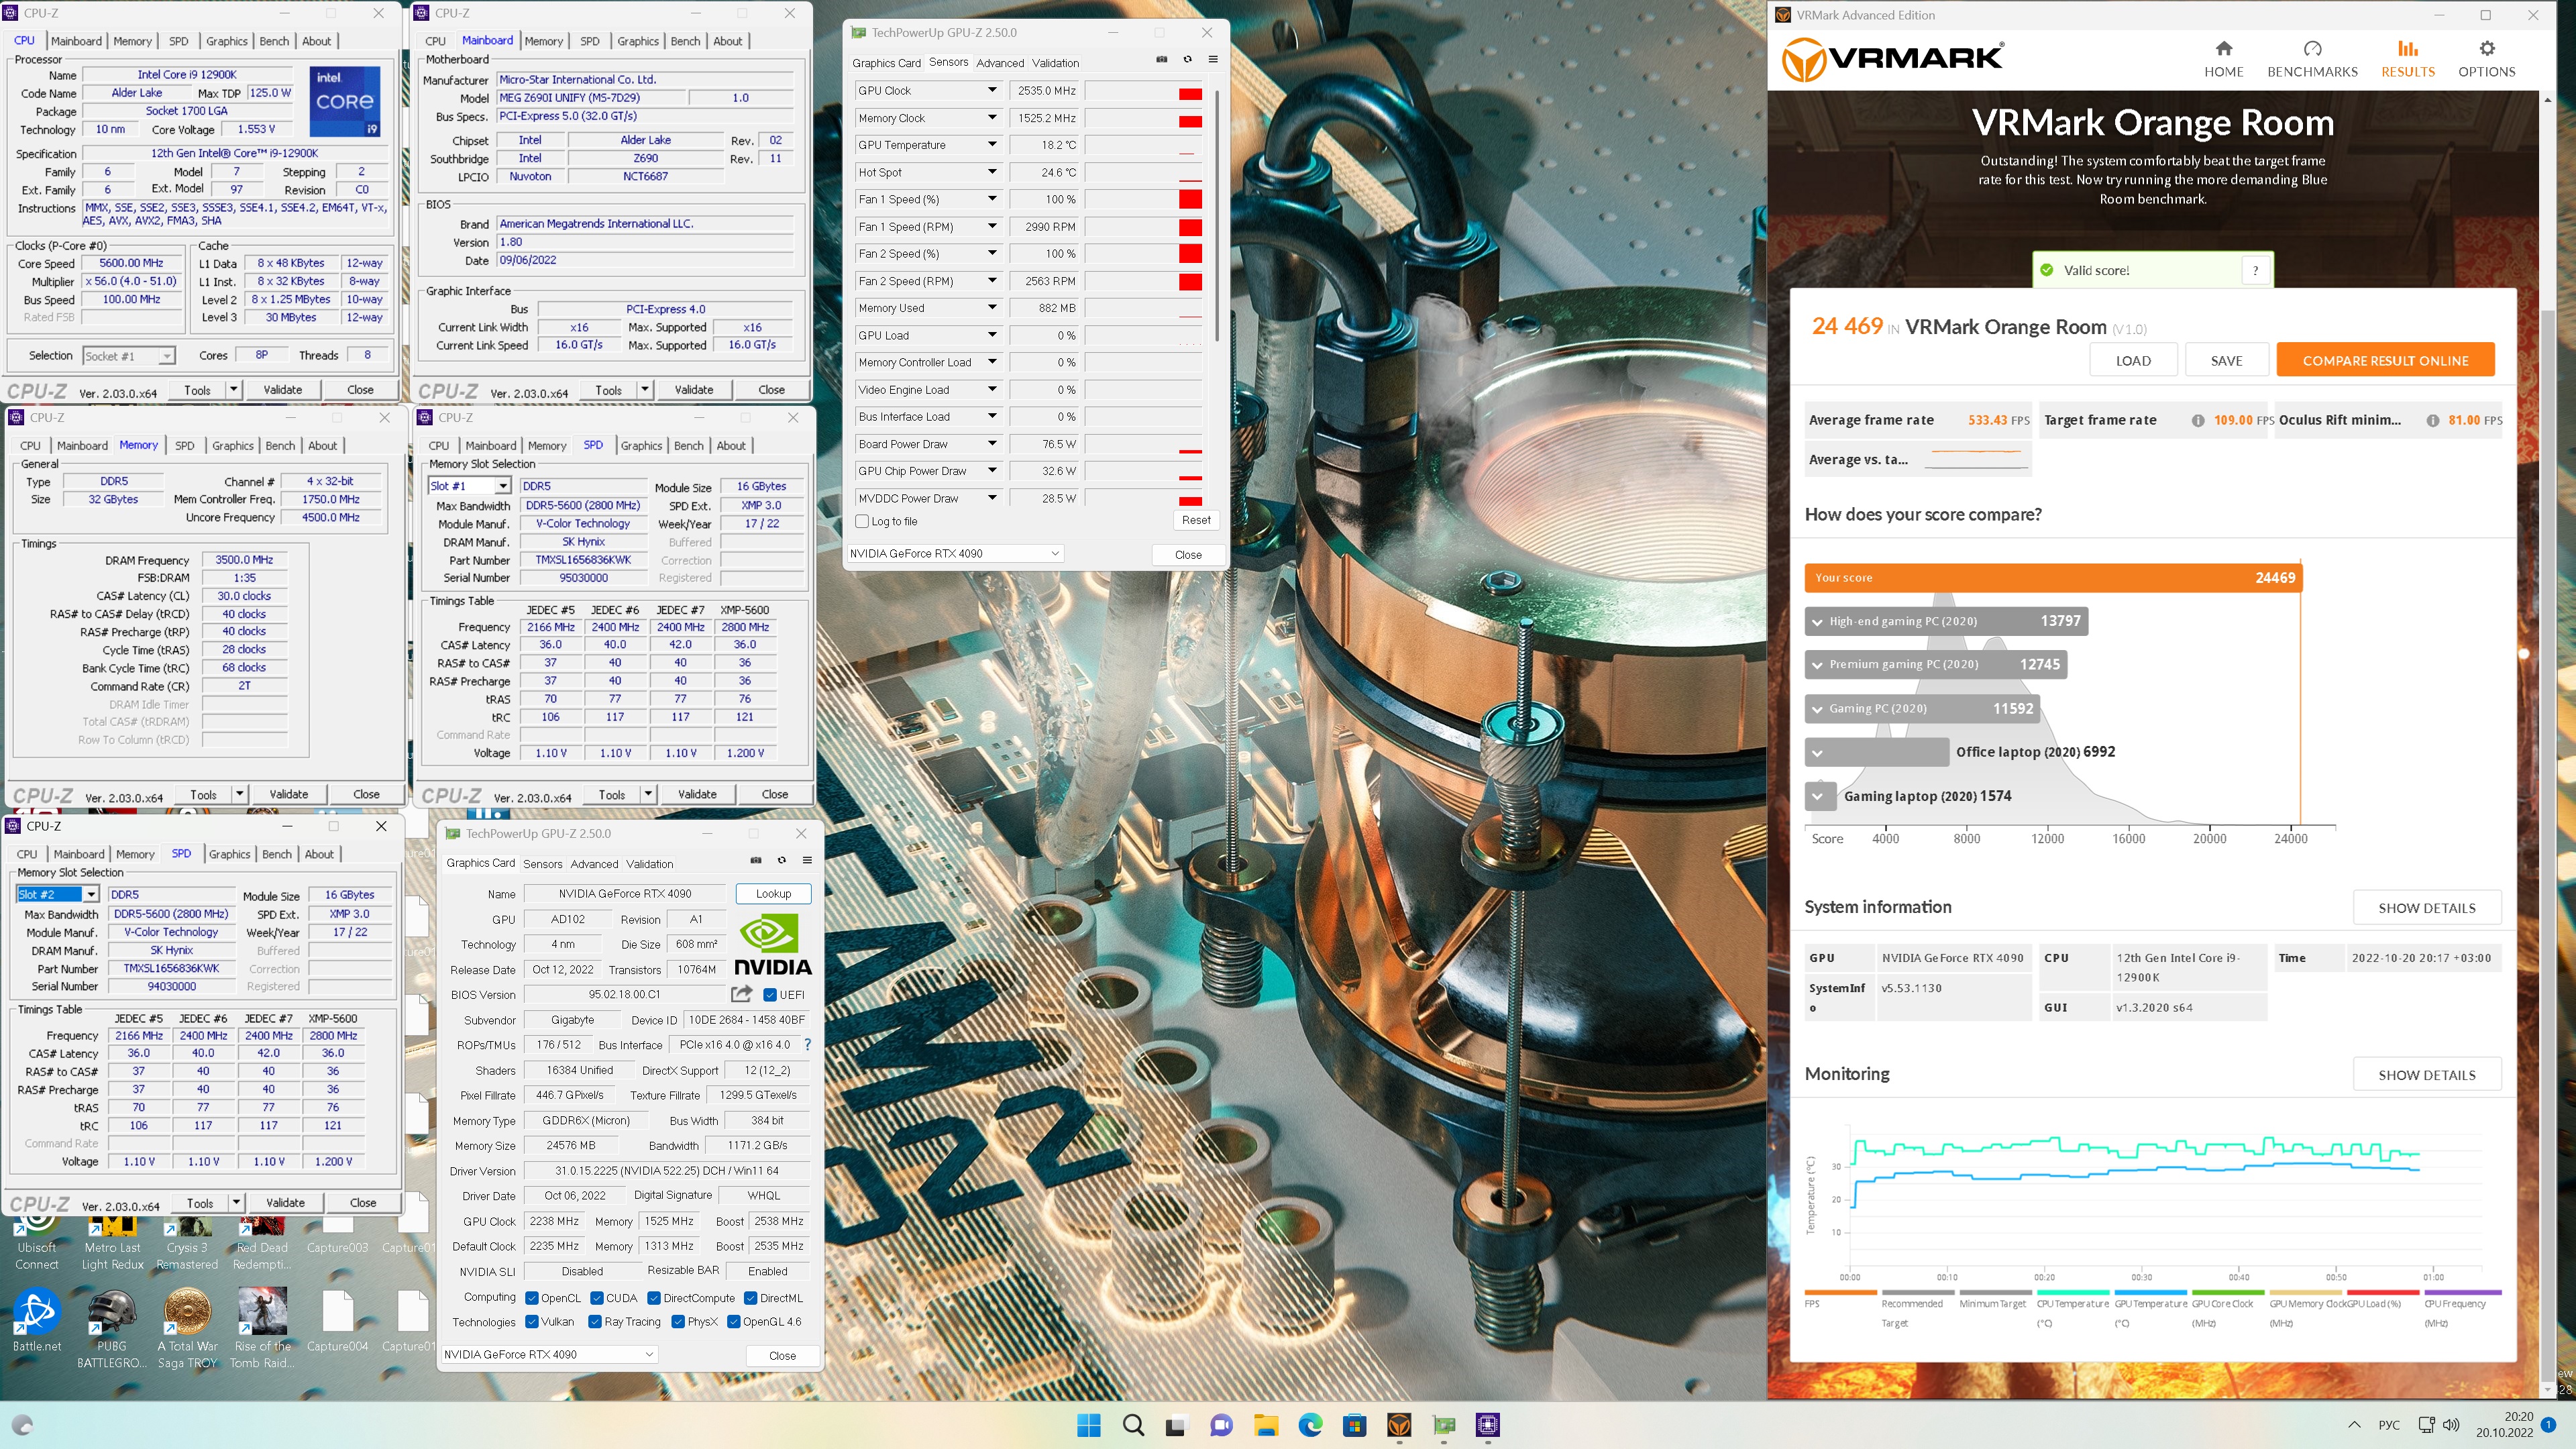The image size is (2576, 1449).
Task: Open Board Power Draw sensor dropdown arrow
Action: (x=992, y=443)
